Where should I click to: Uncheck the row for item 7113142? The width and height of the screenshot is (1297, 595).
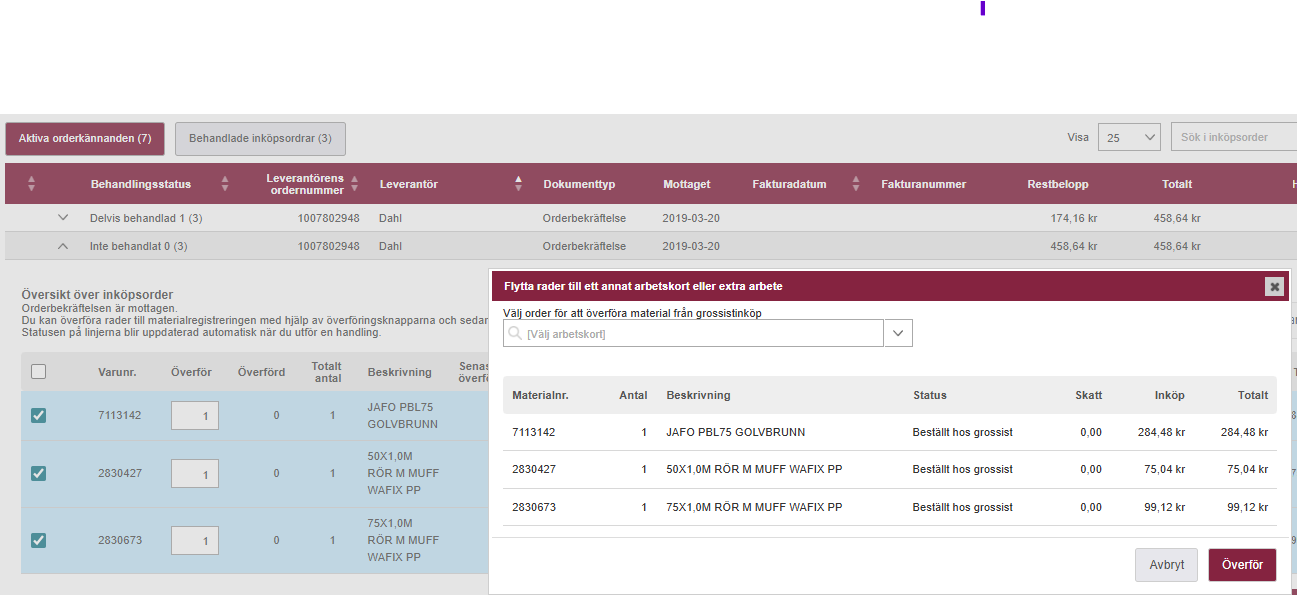click(38, 415)
